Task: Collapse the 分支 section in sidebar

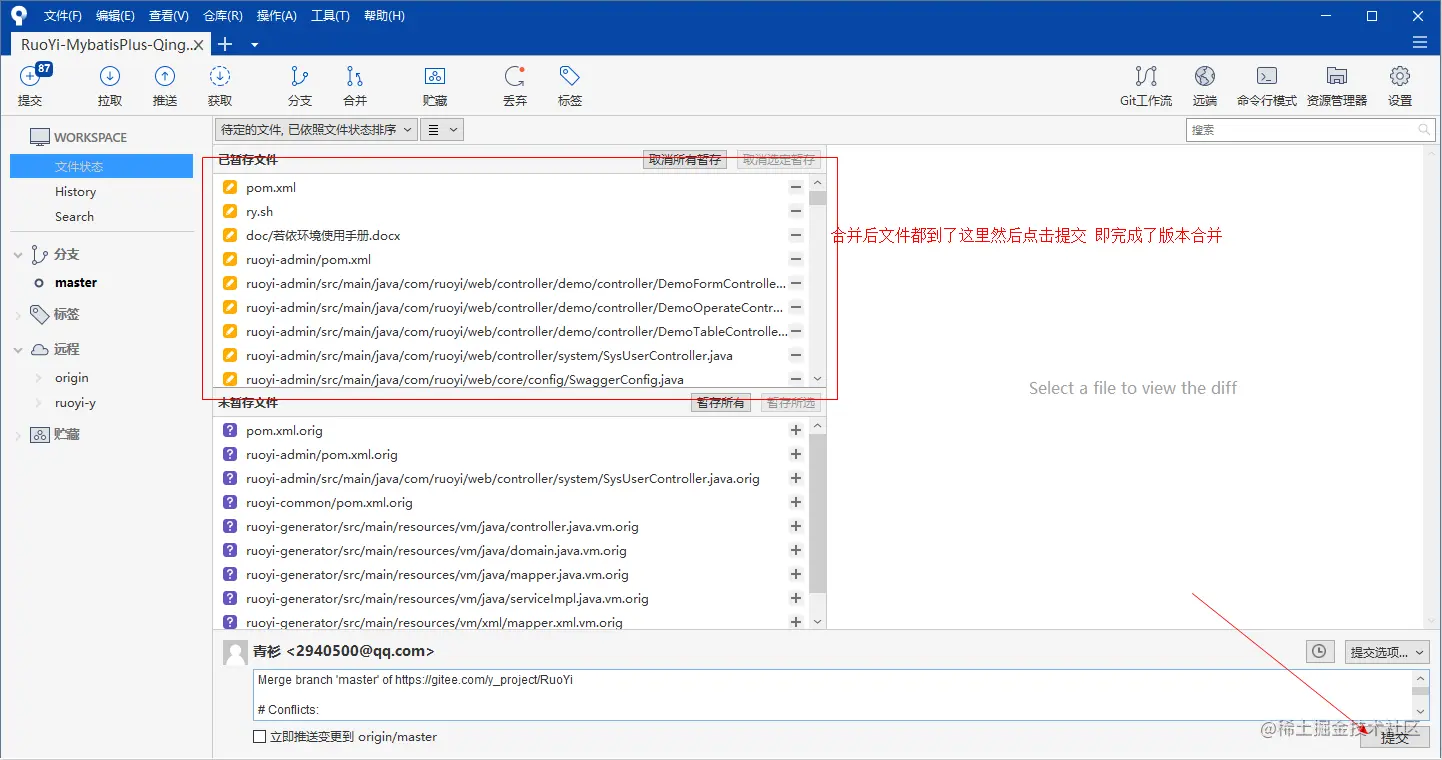Action: point(17,255)
